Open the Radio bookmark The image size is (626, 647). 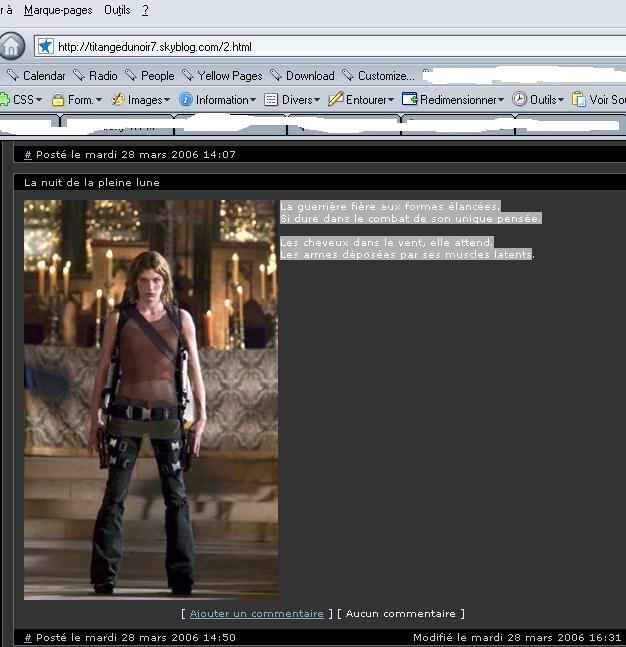pos(103,76)
